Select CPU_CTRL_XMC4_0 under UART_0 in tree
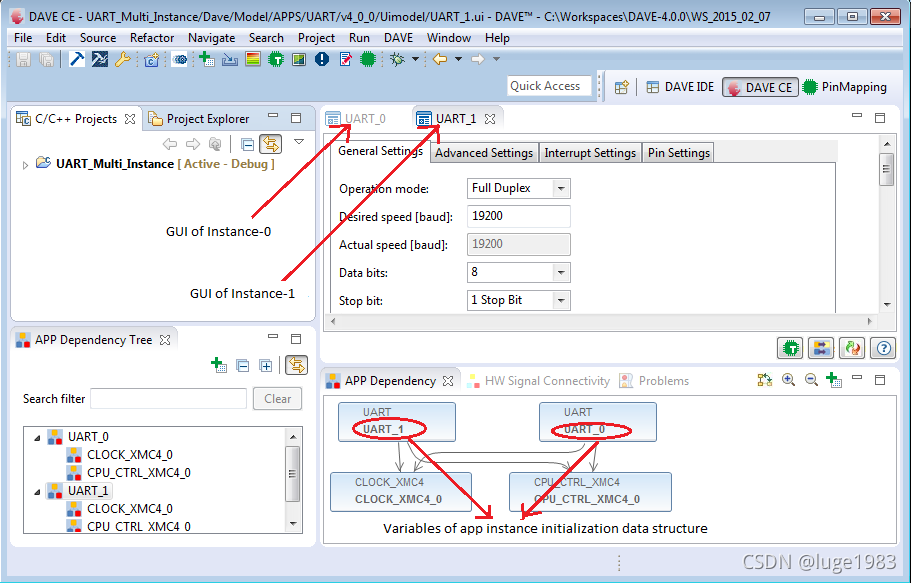 click(138, 473)
